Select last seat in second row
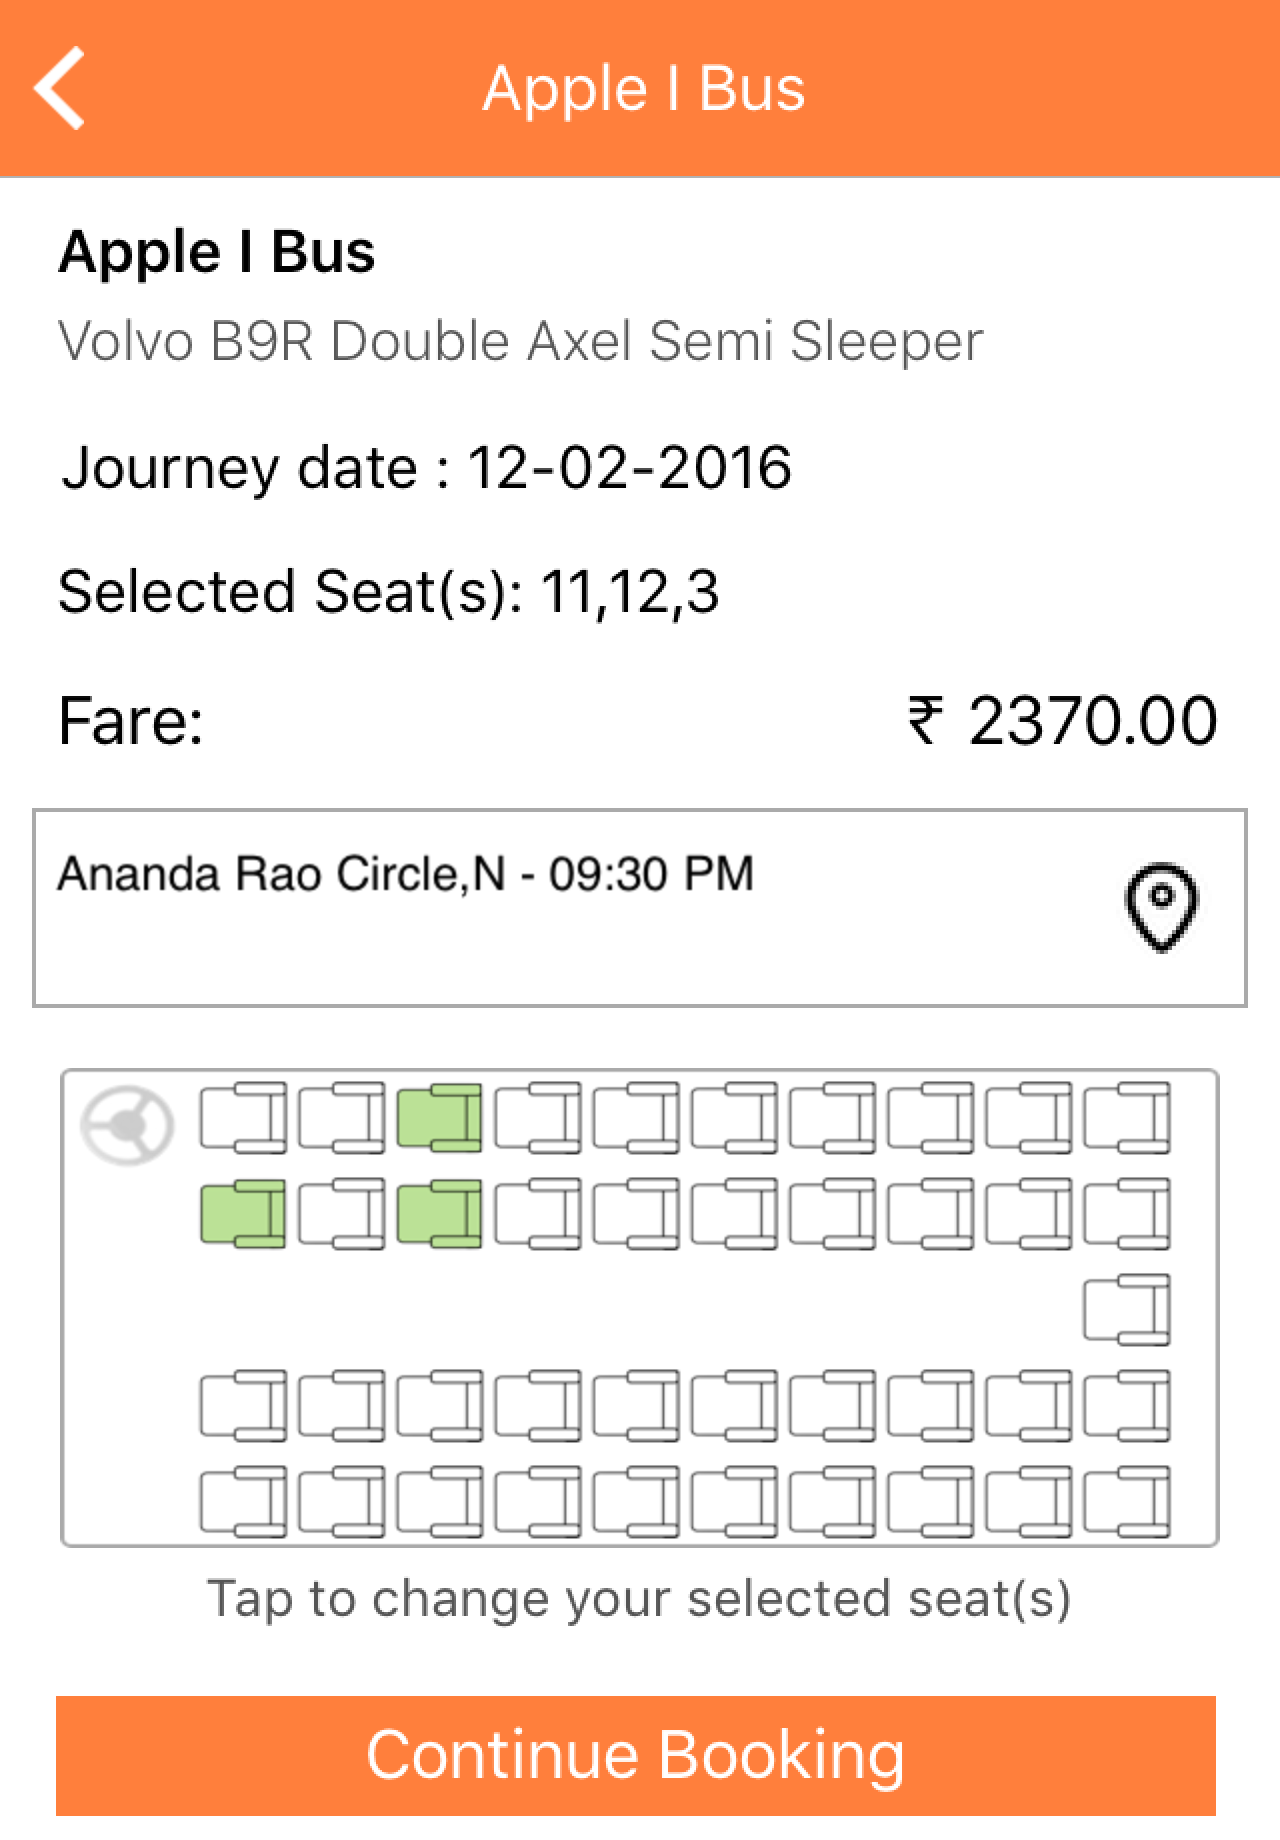This screenshot has height=1840, width=1280. click(1128, 1213)
